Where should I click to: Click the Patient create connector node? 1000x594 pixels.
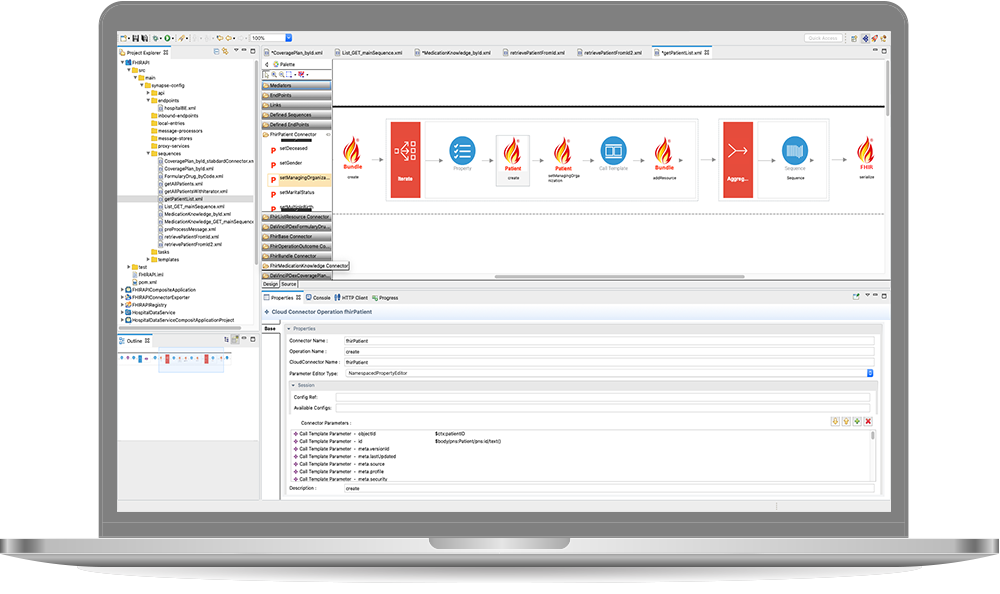(513, 160)
